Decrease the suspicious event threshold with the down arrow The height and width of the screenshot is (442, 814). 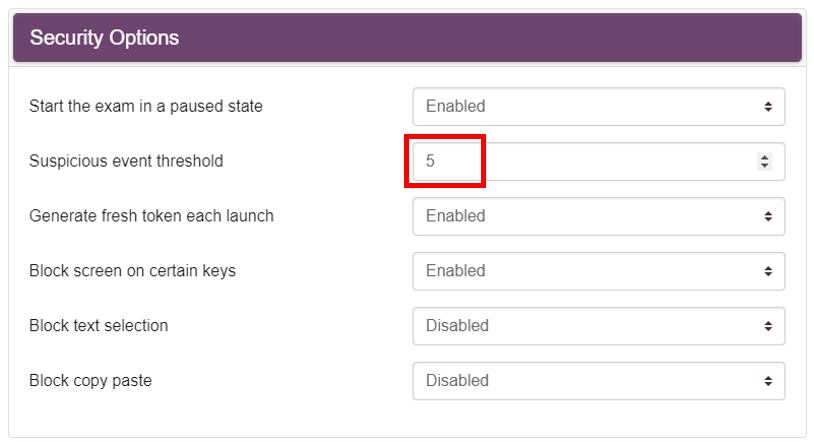pyautogui.click(x=764, y=166)
